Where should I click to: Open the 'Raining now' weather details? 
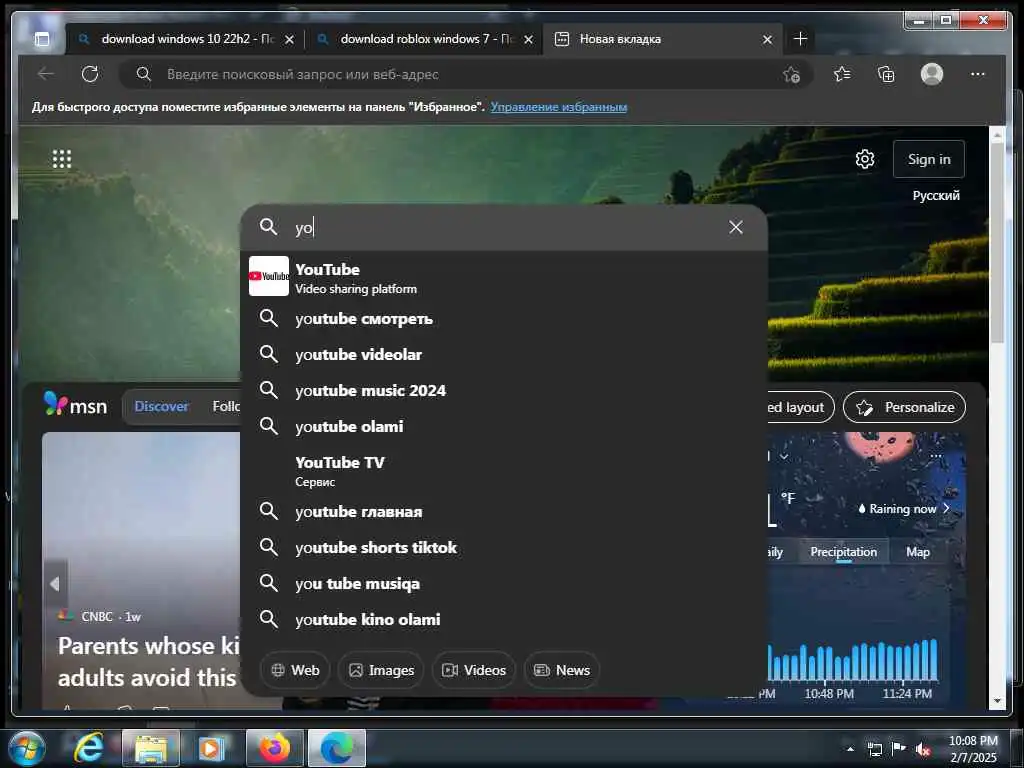904,508
